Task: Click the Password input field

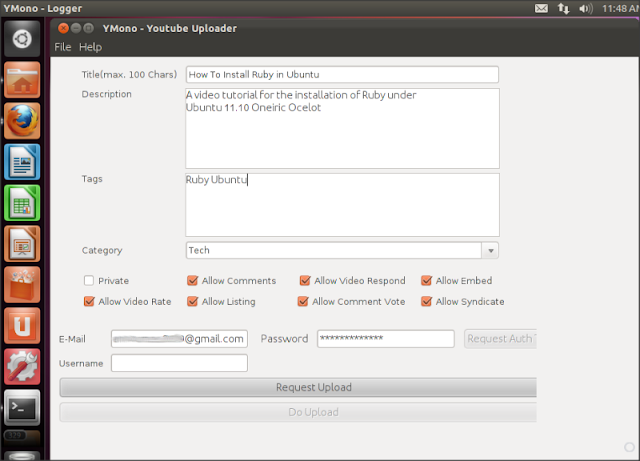Action: click(386, 339)
